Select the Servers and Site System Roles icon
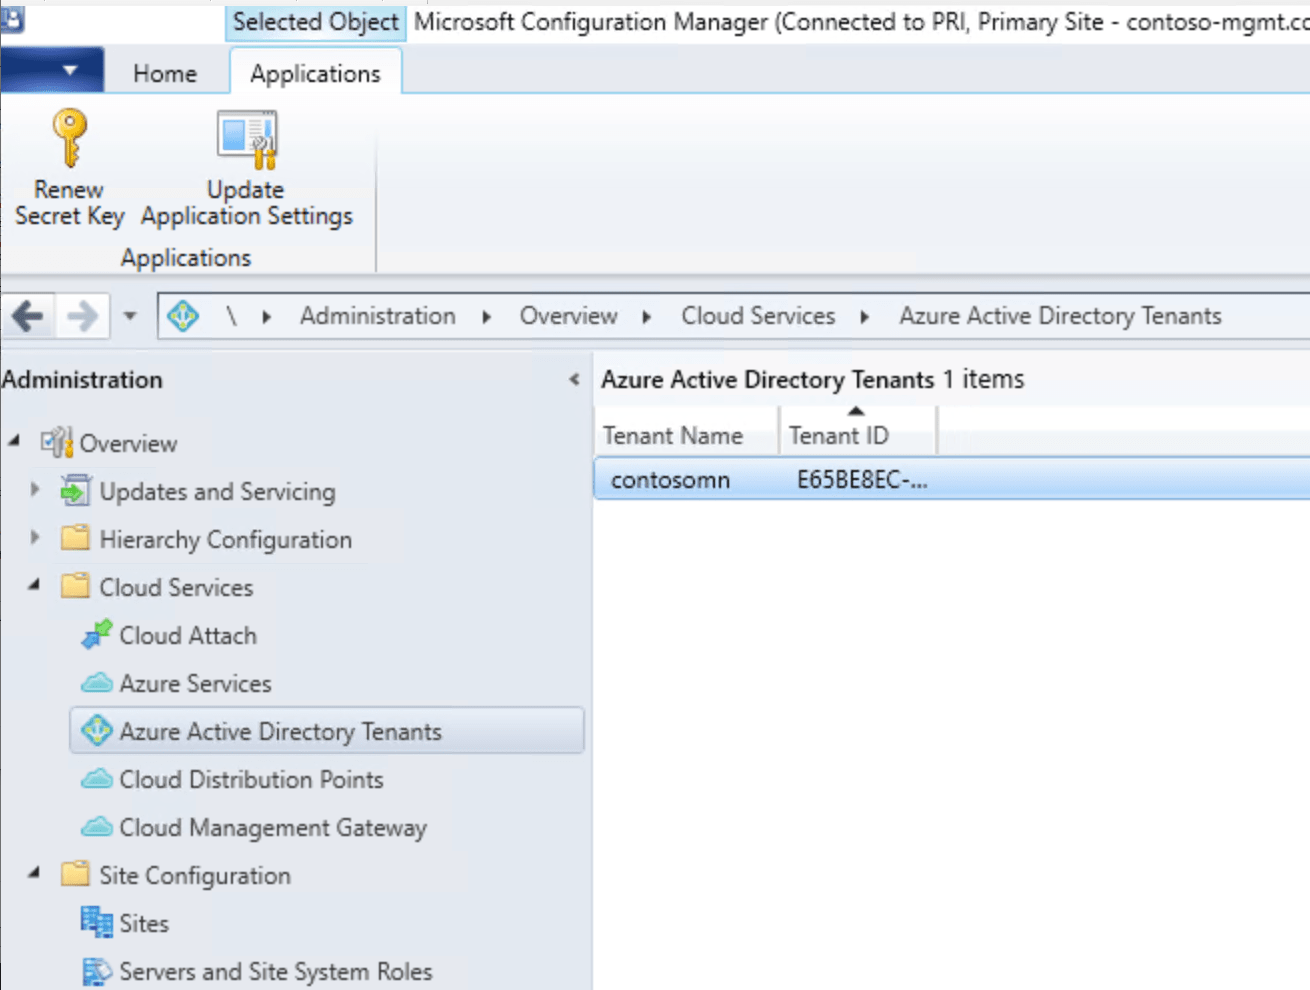This screenshot has height=990, width=1310. coord(98,969)
